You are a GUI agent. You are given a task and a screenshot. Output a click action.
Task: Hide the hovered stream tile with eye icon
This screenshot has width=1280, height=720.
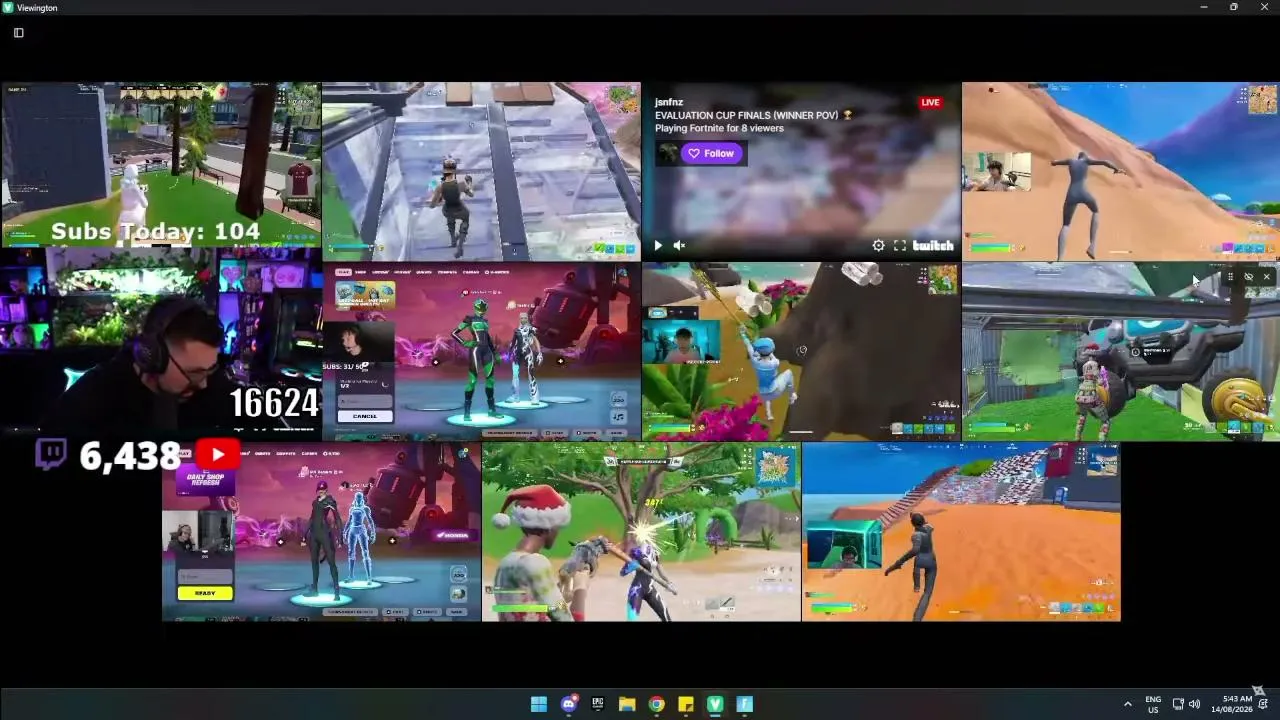[x=1248, y=277]
